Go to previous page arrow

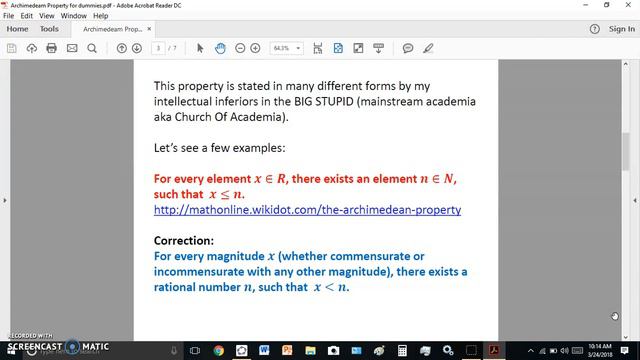[122, 48]
